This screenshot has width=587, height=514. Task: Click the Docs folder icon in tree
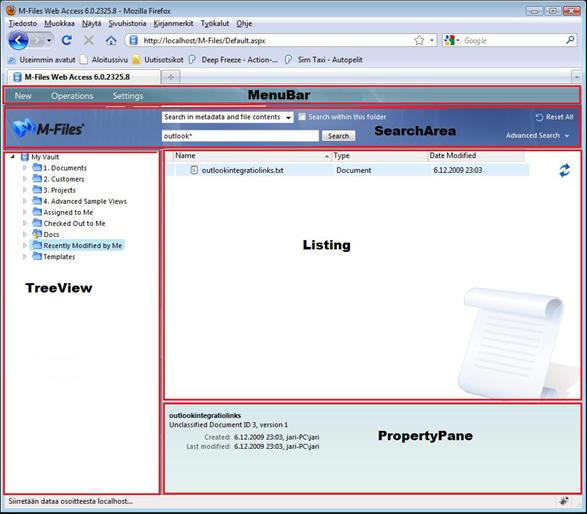coord(37,234)
